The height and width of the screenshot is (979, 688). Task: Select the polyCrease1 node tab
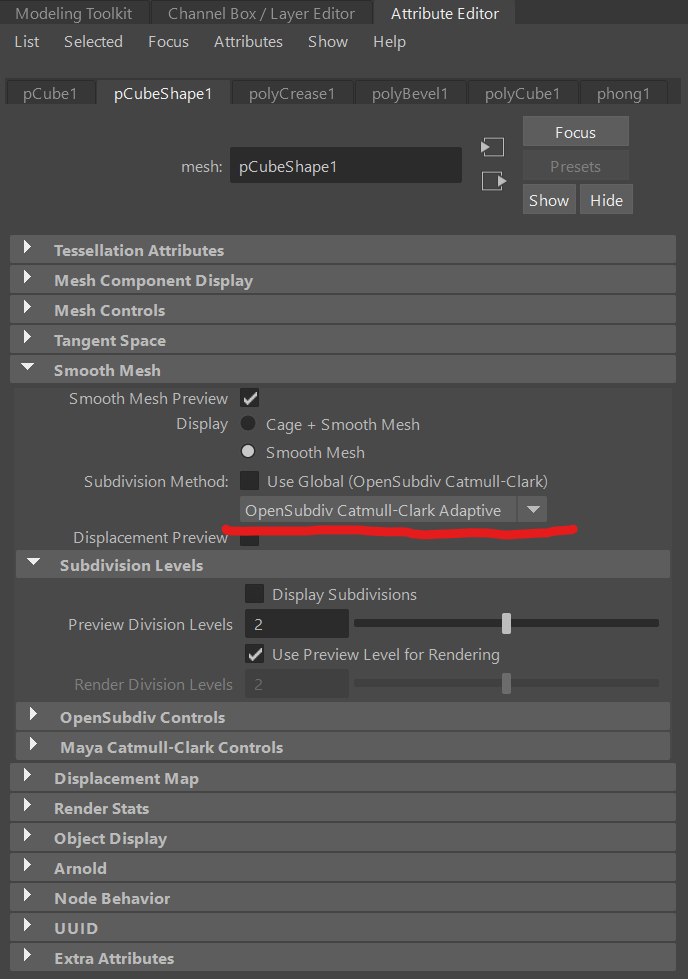click(292, 93)
